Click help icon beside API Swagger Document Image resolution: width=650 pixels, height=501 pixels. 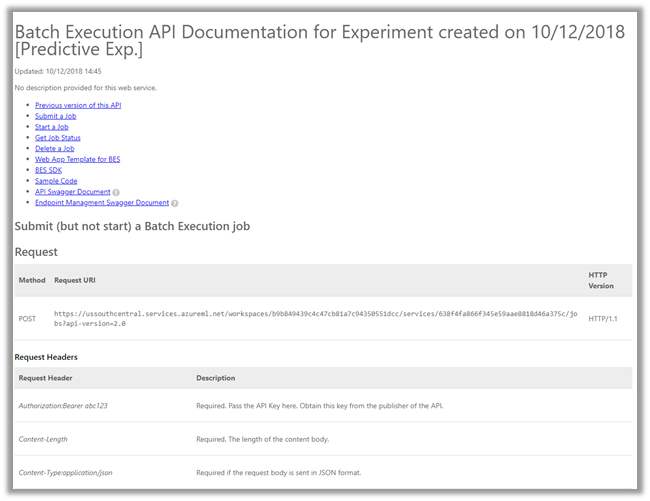point(116,192)
